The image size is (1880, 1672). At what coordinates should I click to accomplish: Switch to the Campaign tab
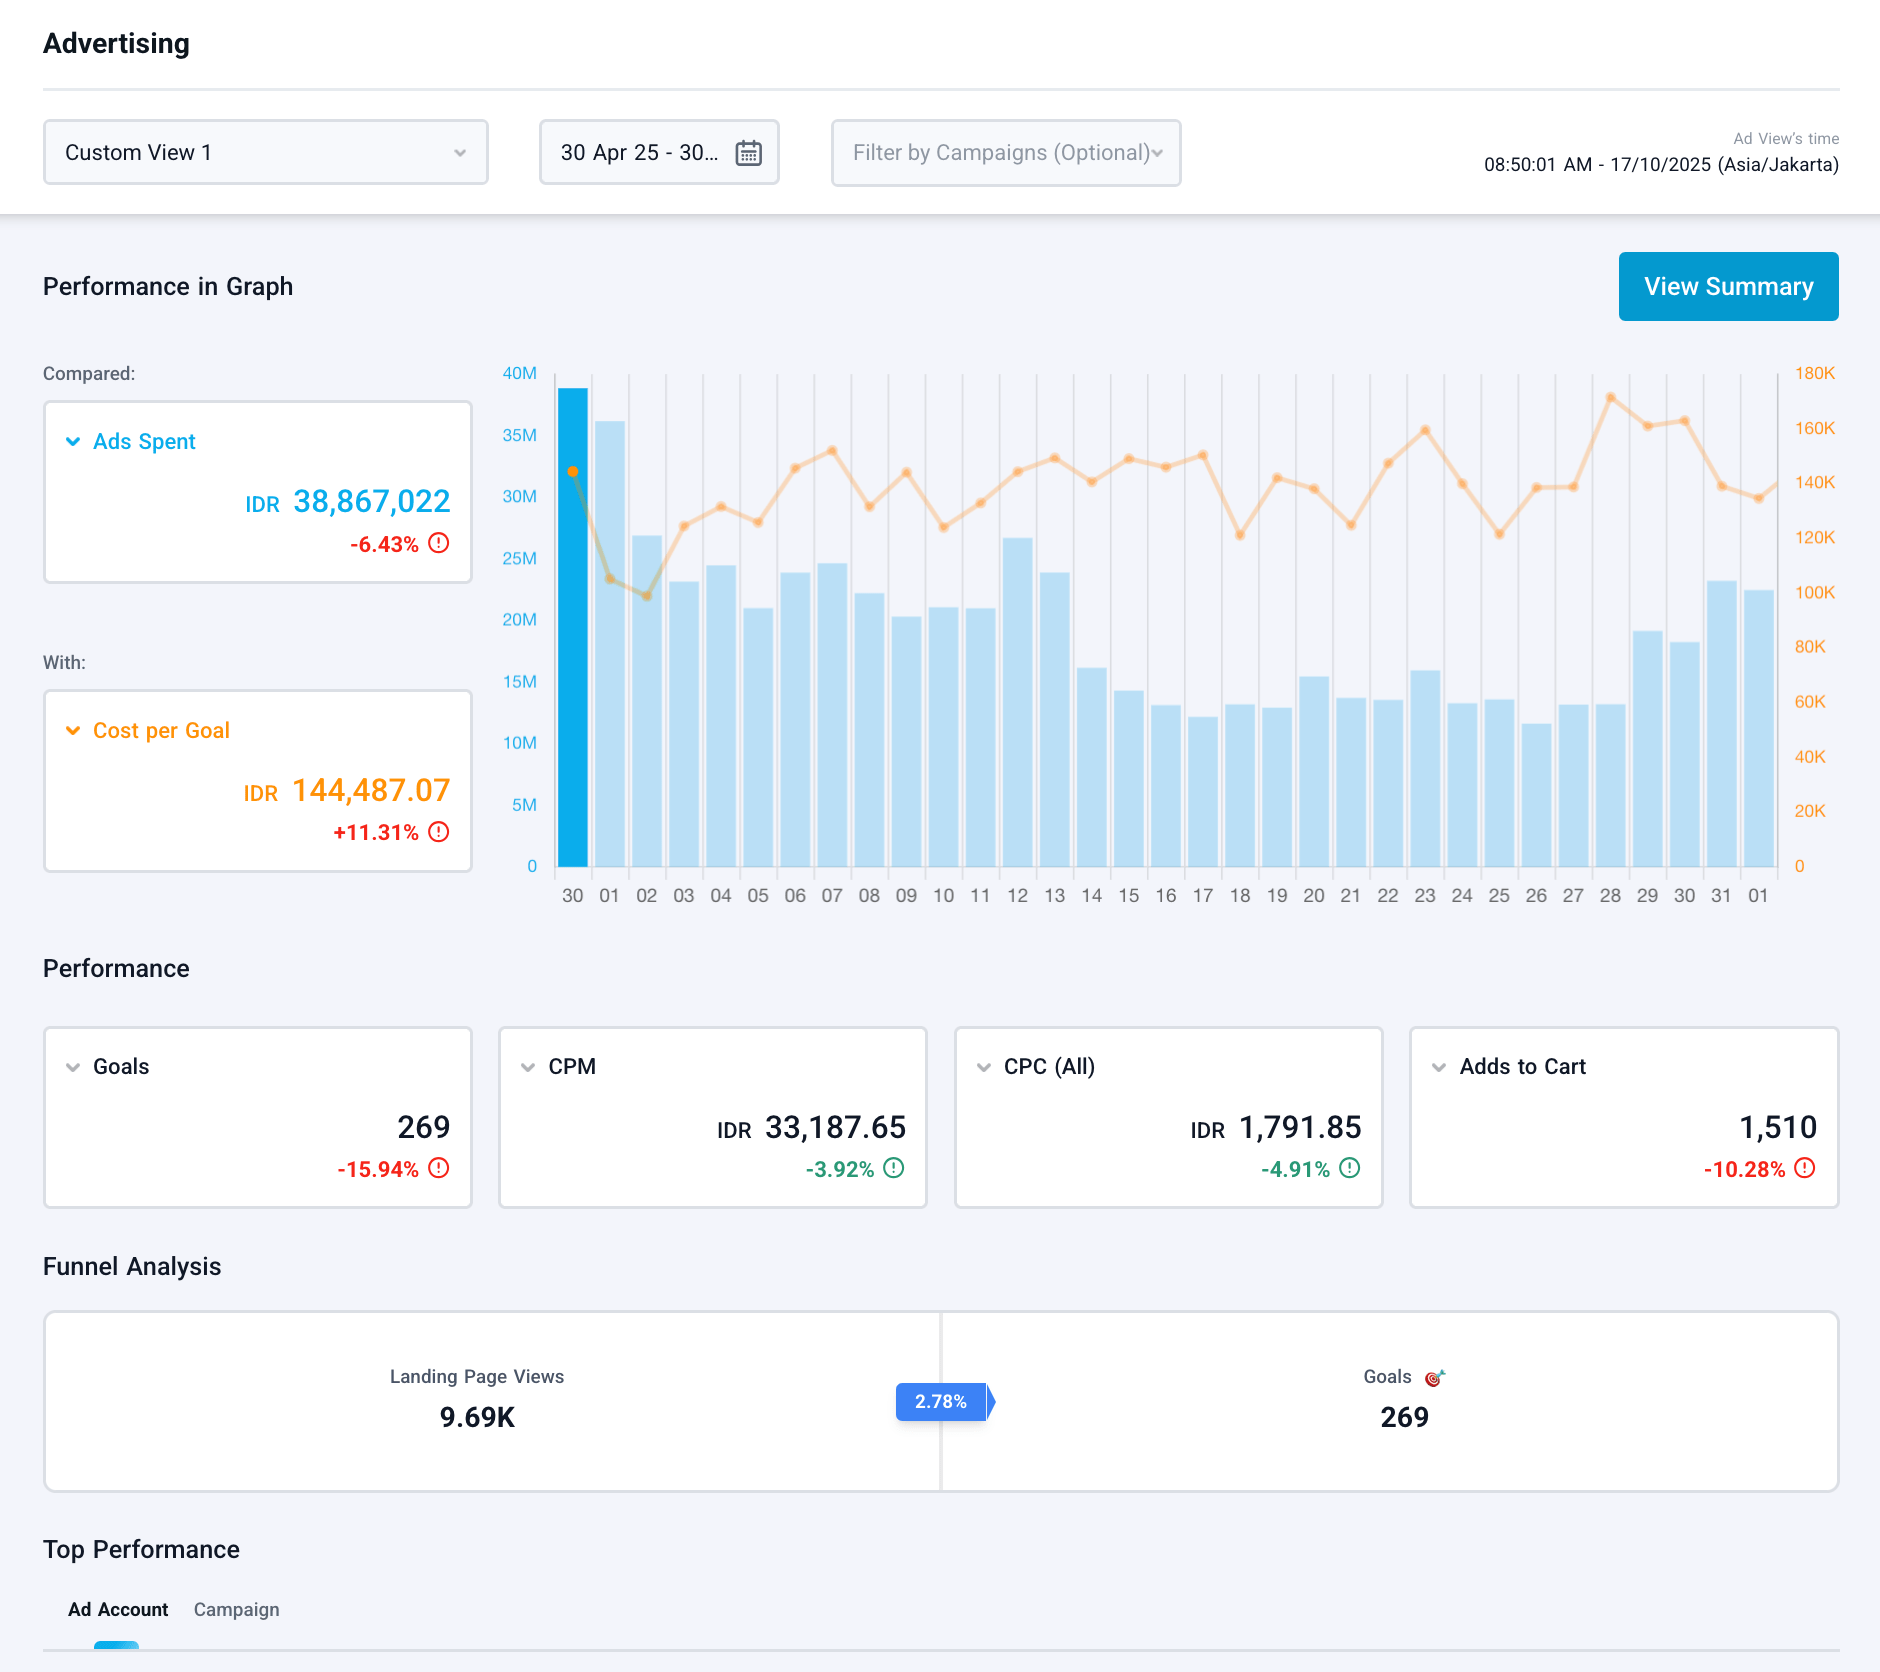point(236,1610)
